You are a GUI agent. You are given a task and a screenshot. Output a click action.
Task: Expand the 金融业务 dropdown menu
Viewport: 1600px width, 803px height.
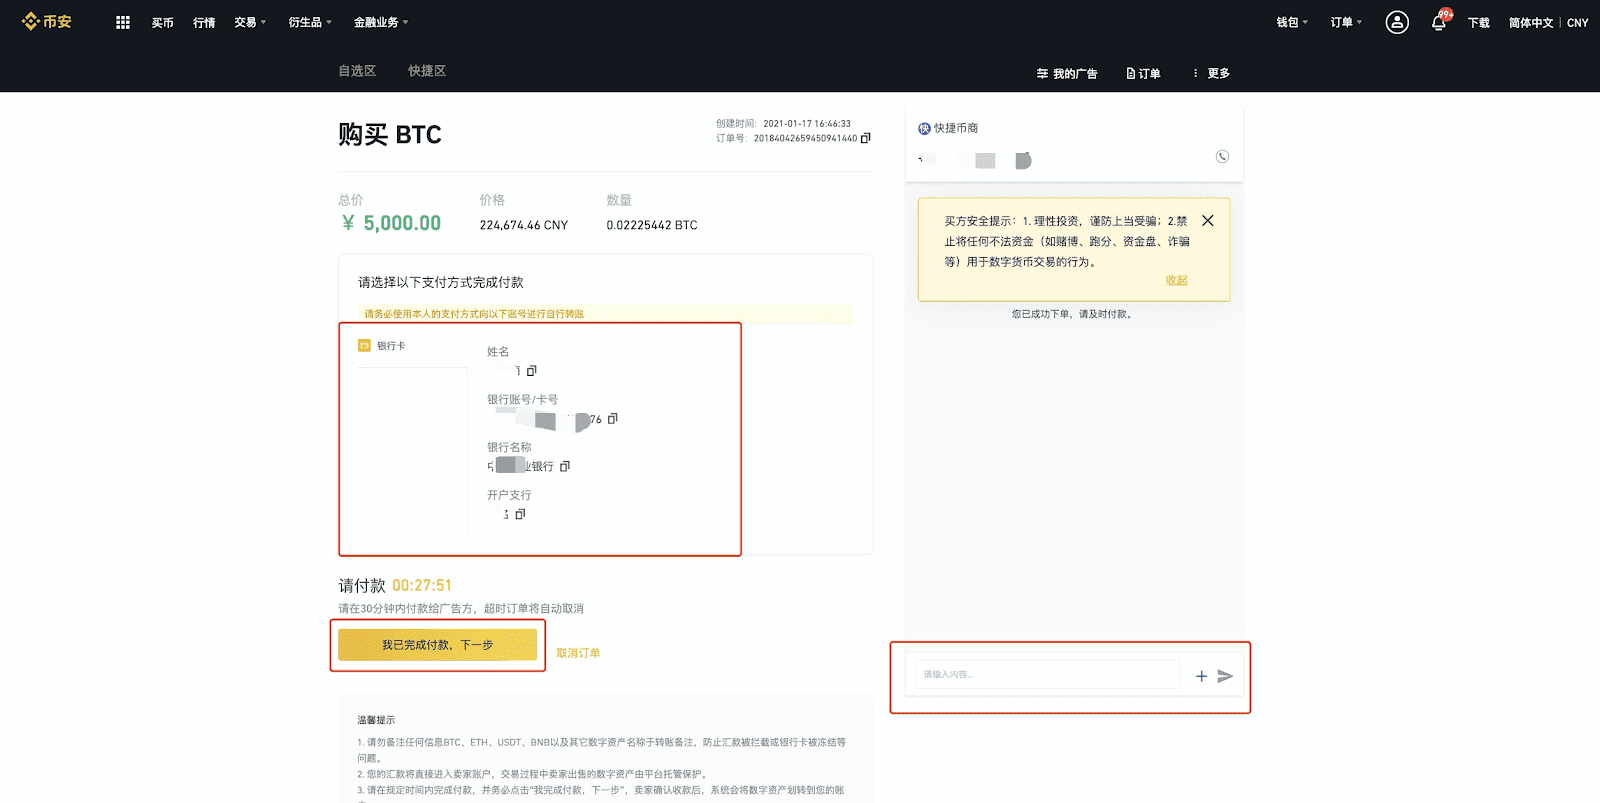(381, 22)
